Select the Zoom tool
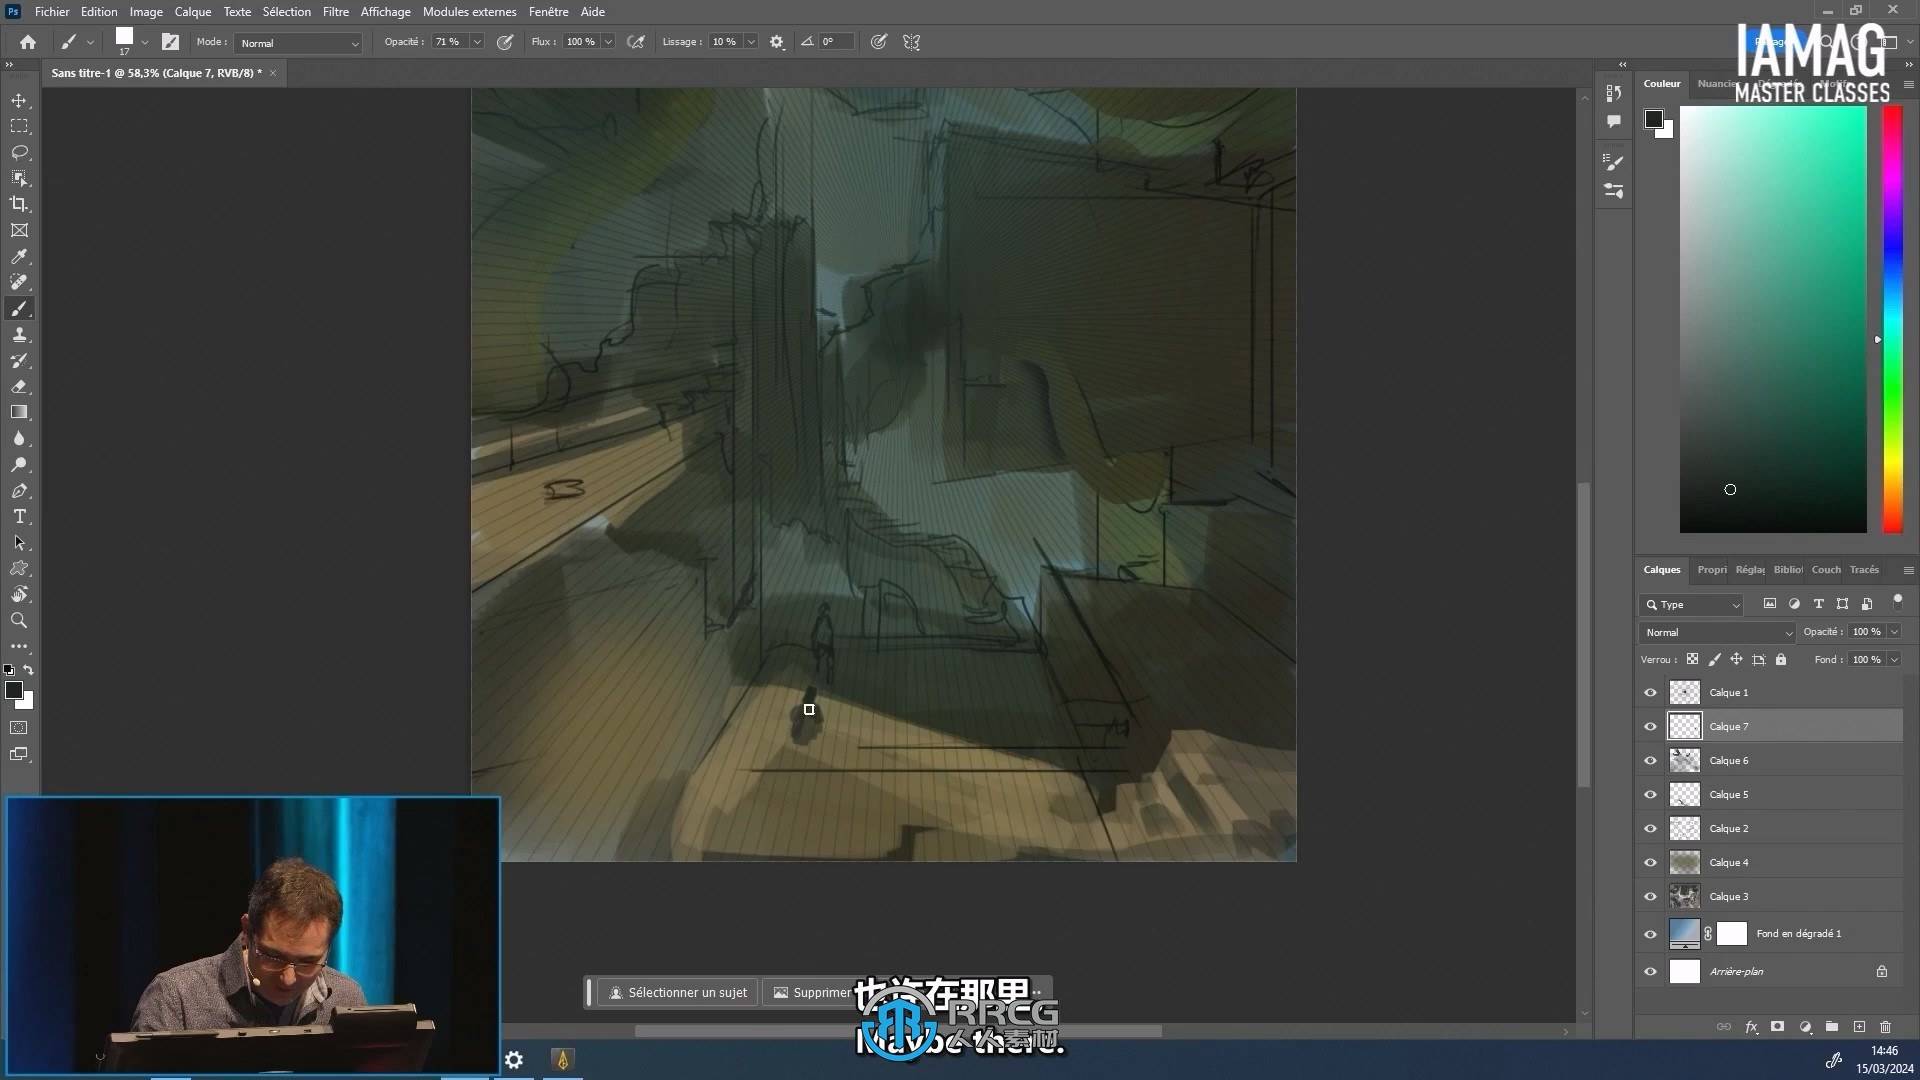 tap(19, 621)
